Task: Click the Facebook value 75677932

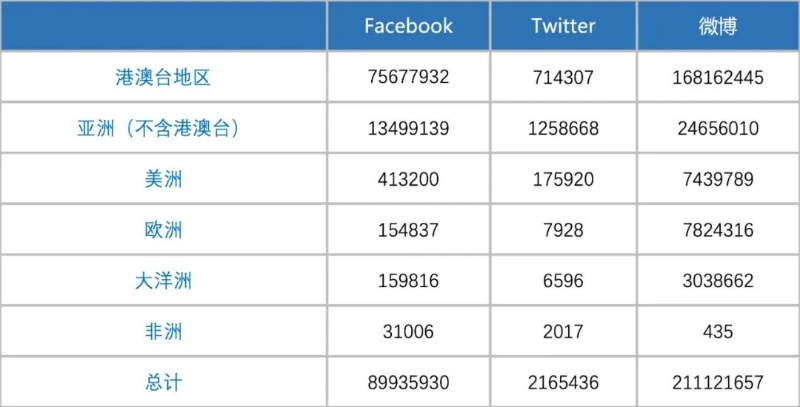Action: click(407, 77)
